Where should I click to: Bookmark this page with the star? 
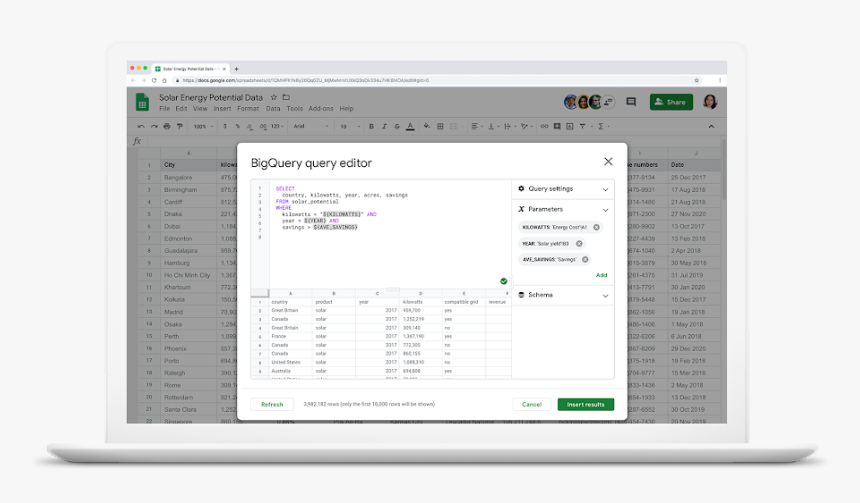pyautogui.click(x=697, y=80)
